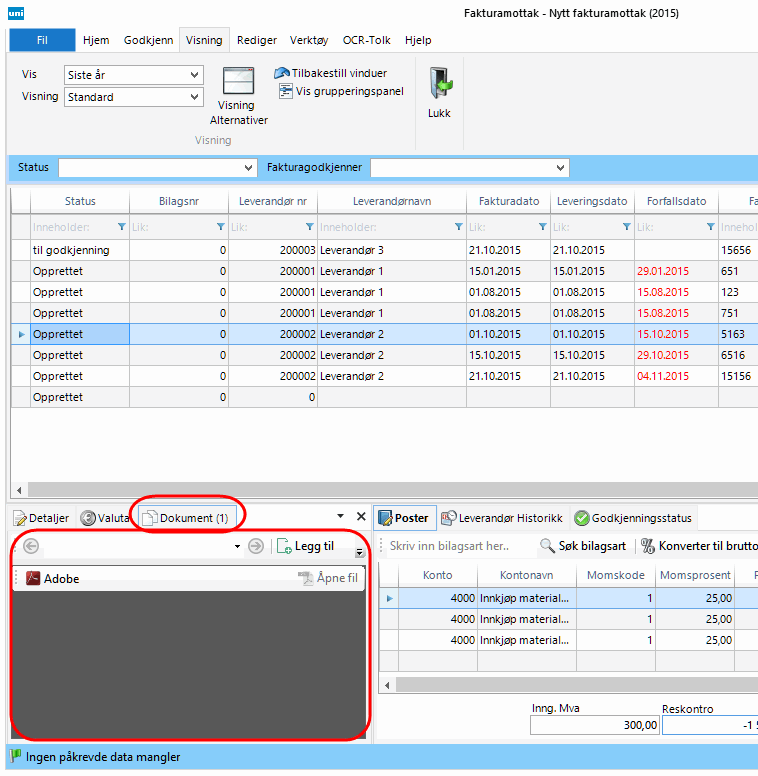Open the Fil menu
The width and height of the screenshot is (758, 776).
click(x=42, y=40)
